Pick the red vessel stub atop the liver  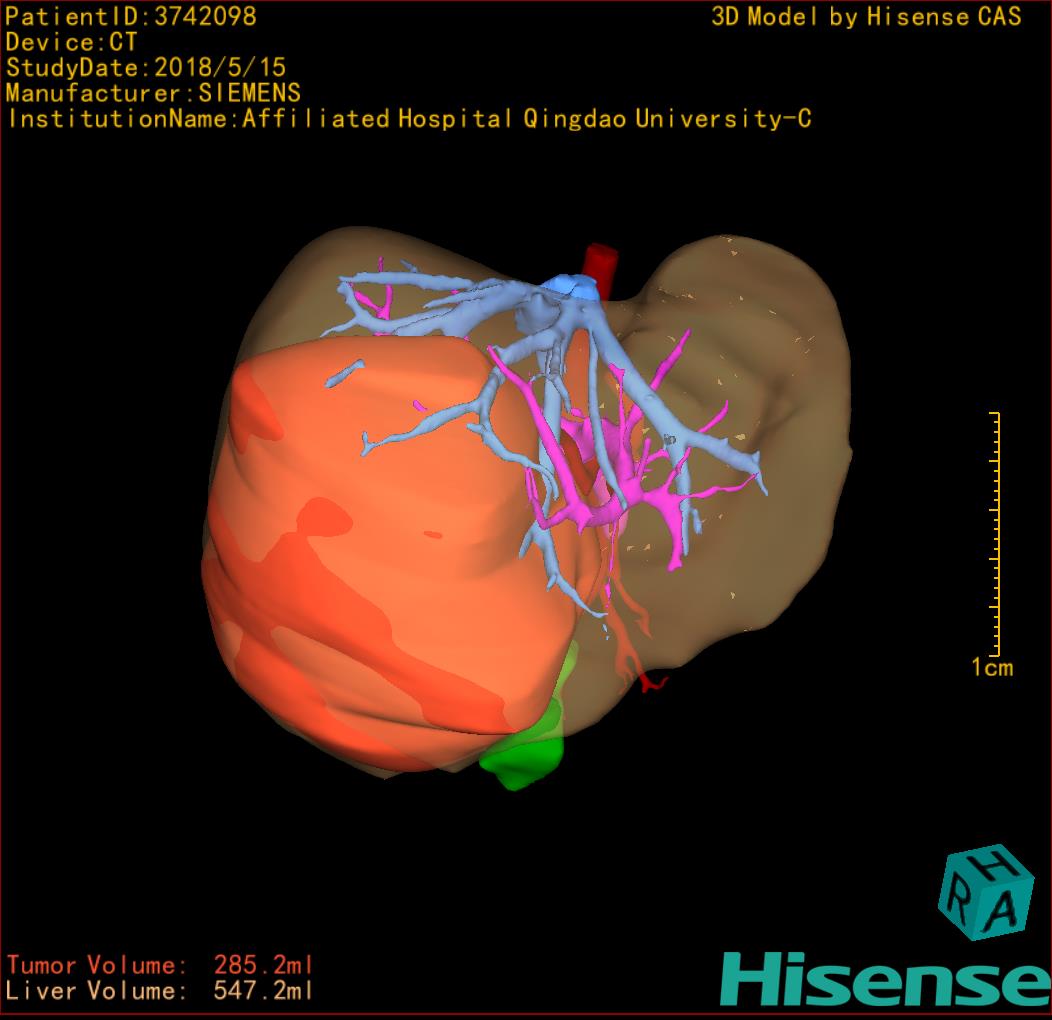(x=602, y=263)
